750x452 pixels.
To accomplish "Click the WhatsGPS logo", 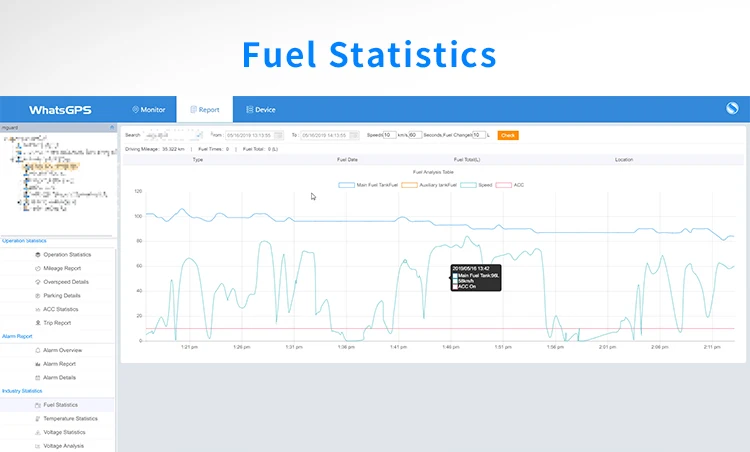I will (x=60, y=110).
